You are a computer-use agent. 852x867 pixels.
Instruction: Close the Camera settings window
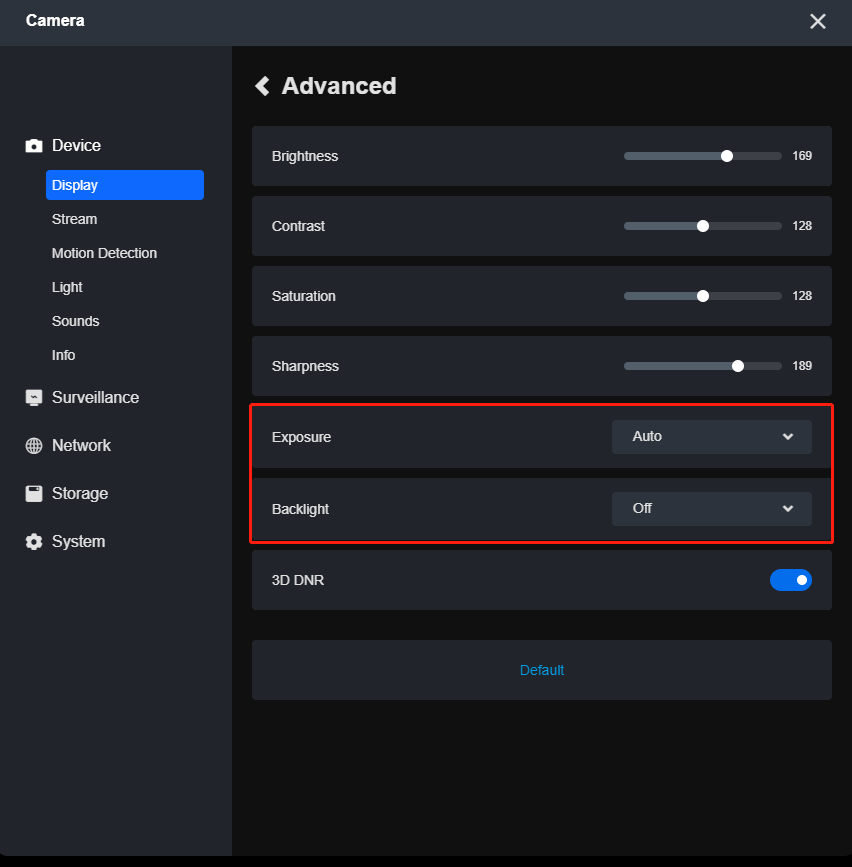(x=817, y=21)
